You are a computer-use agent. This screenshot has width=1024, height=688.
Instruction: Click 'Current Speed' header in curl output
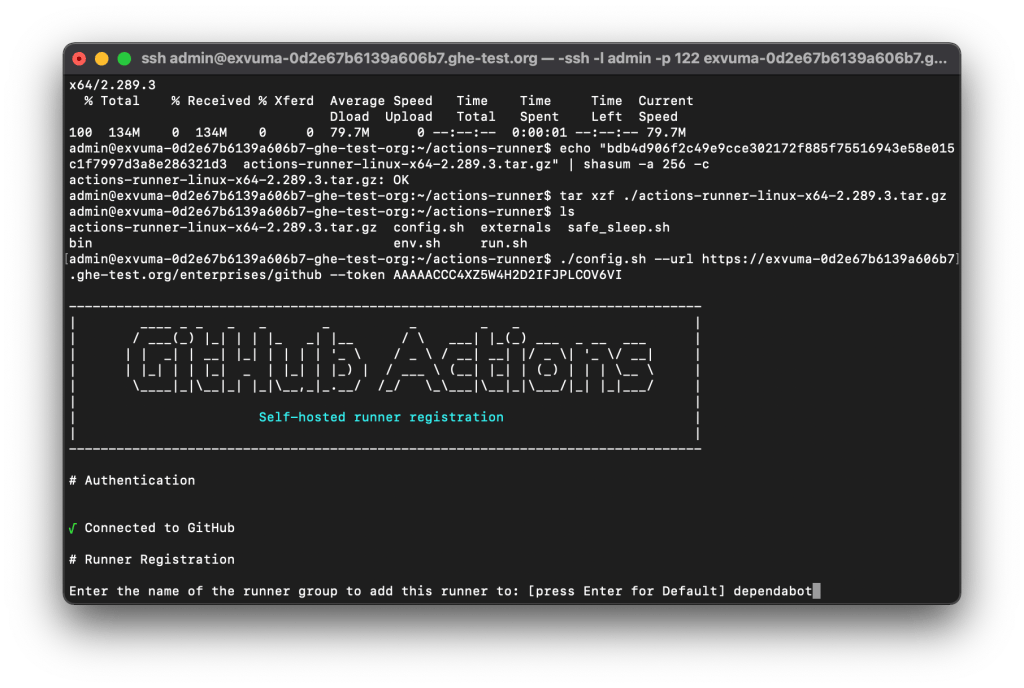pyautogui.click(x=665, y=109)
